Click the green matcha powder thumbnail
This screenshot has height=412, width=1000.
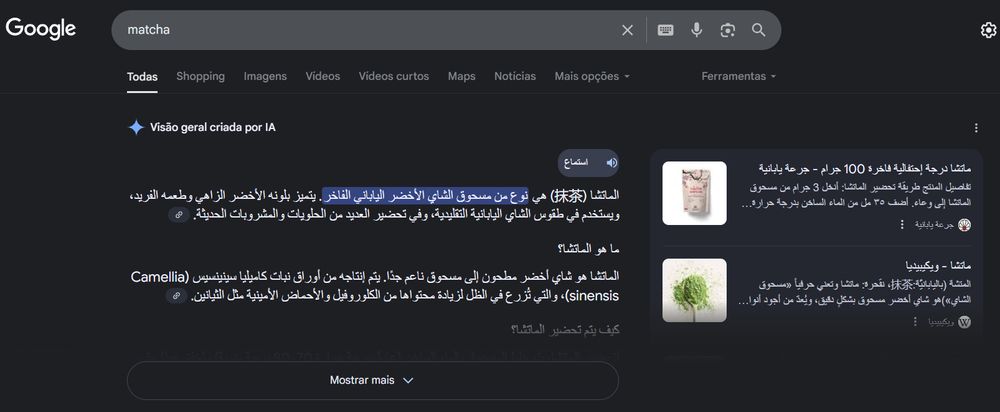[x=695, y=290]
